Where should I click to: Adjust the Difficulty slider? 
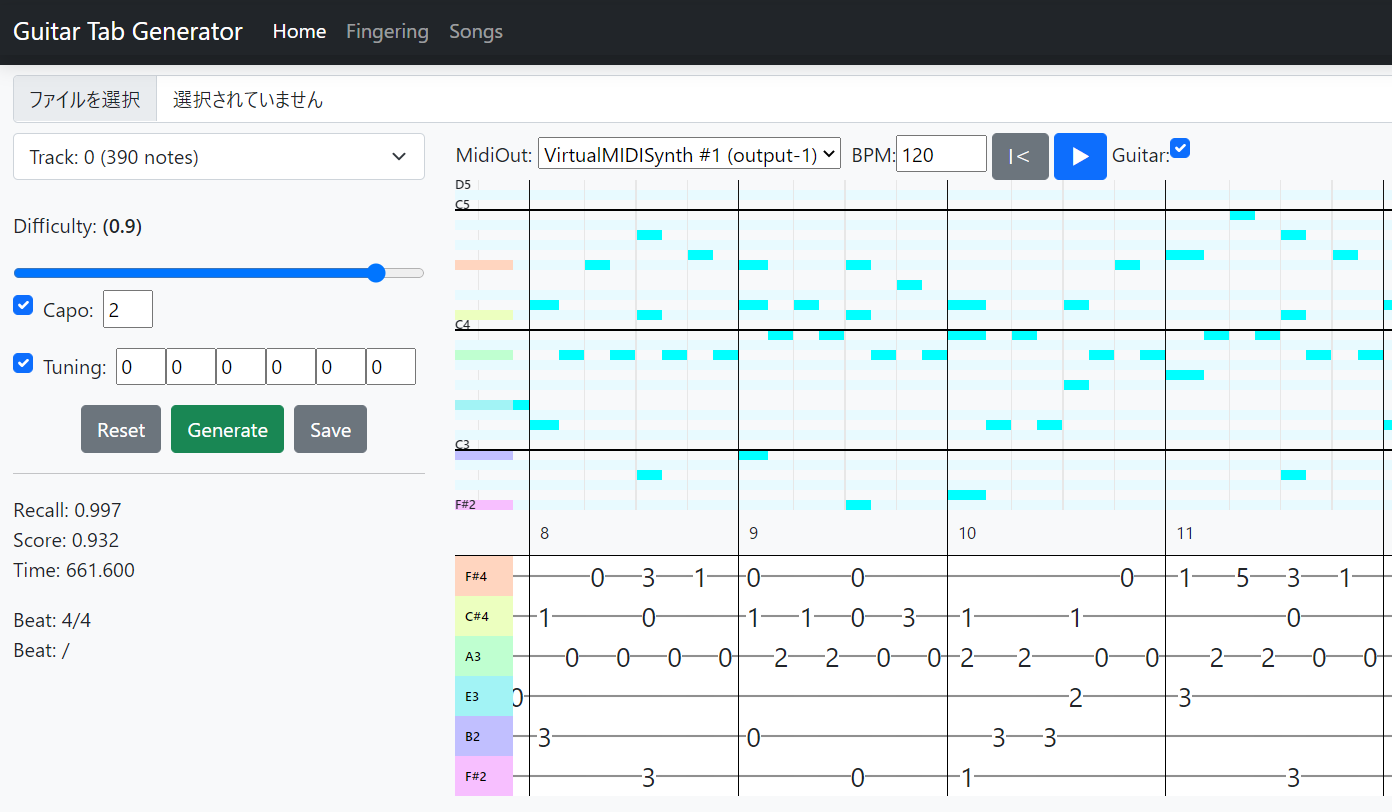pyautogui.click(x=376, y=272)
